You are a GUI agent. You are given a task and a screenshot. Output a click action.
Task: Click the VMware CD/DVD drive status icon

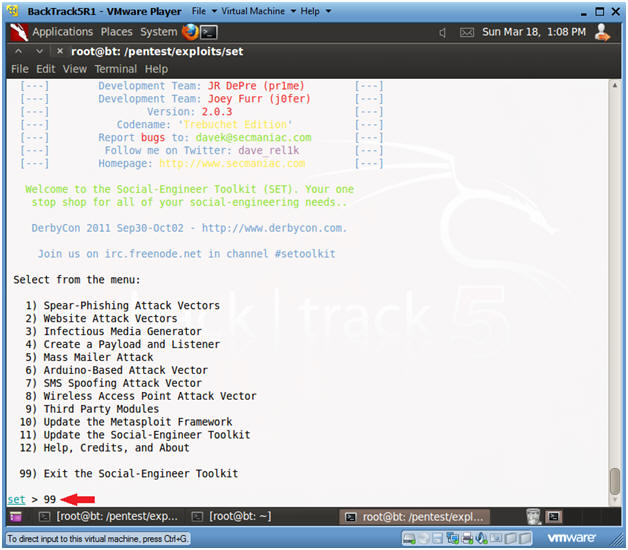(423, 538)
